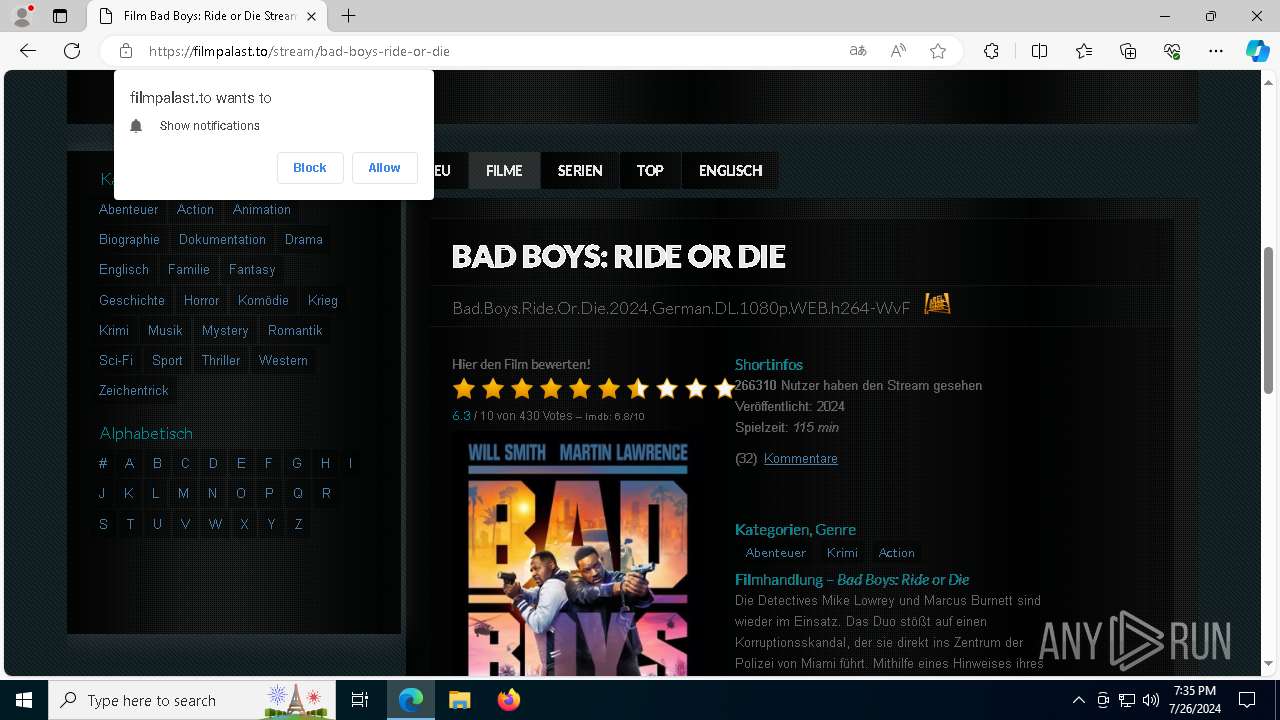Browse the Animation genre
This screenshot has width=1280, height=720.
pyautogui.click(x=262, y=210)
